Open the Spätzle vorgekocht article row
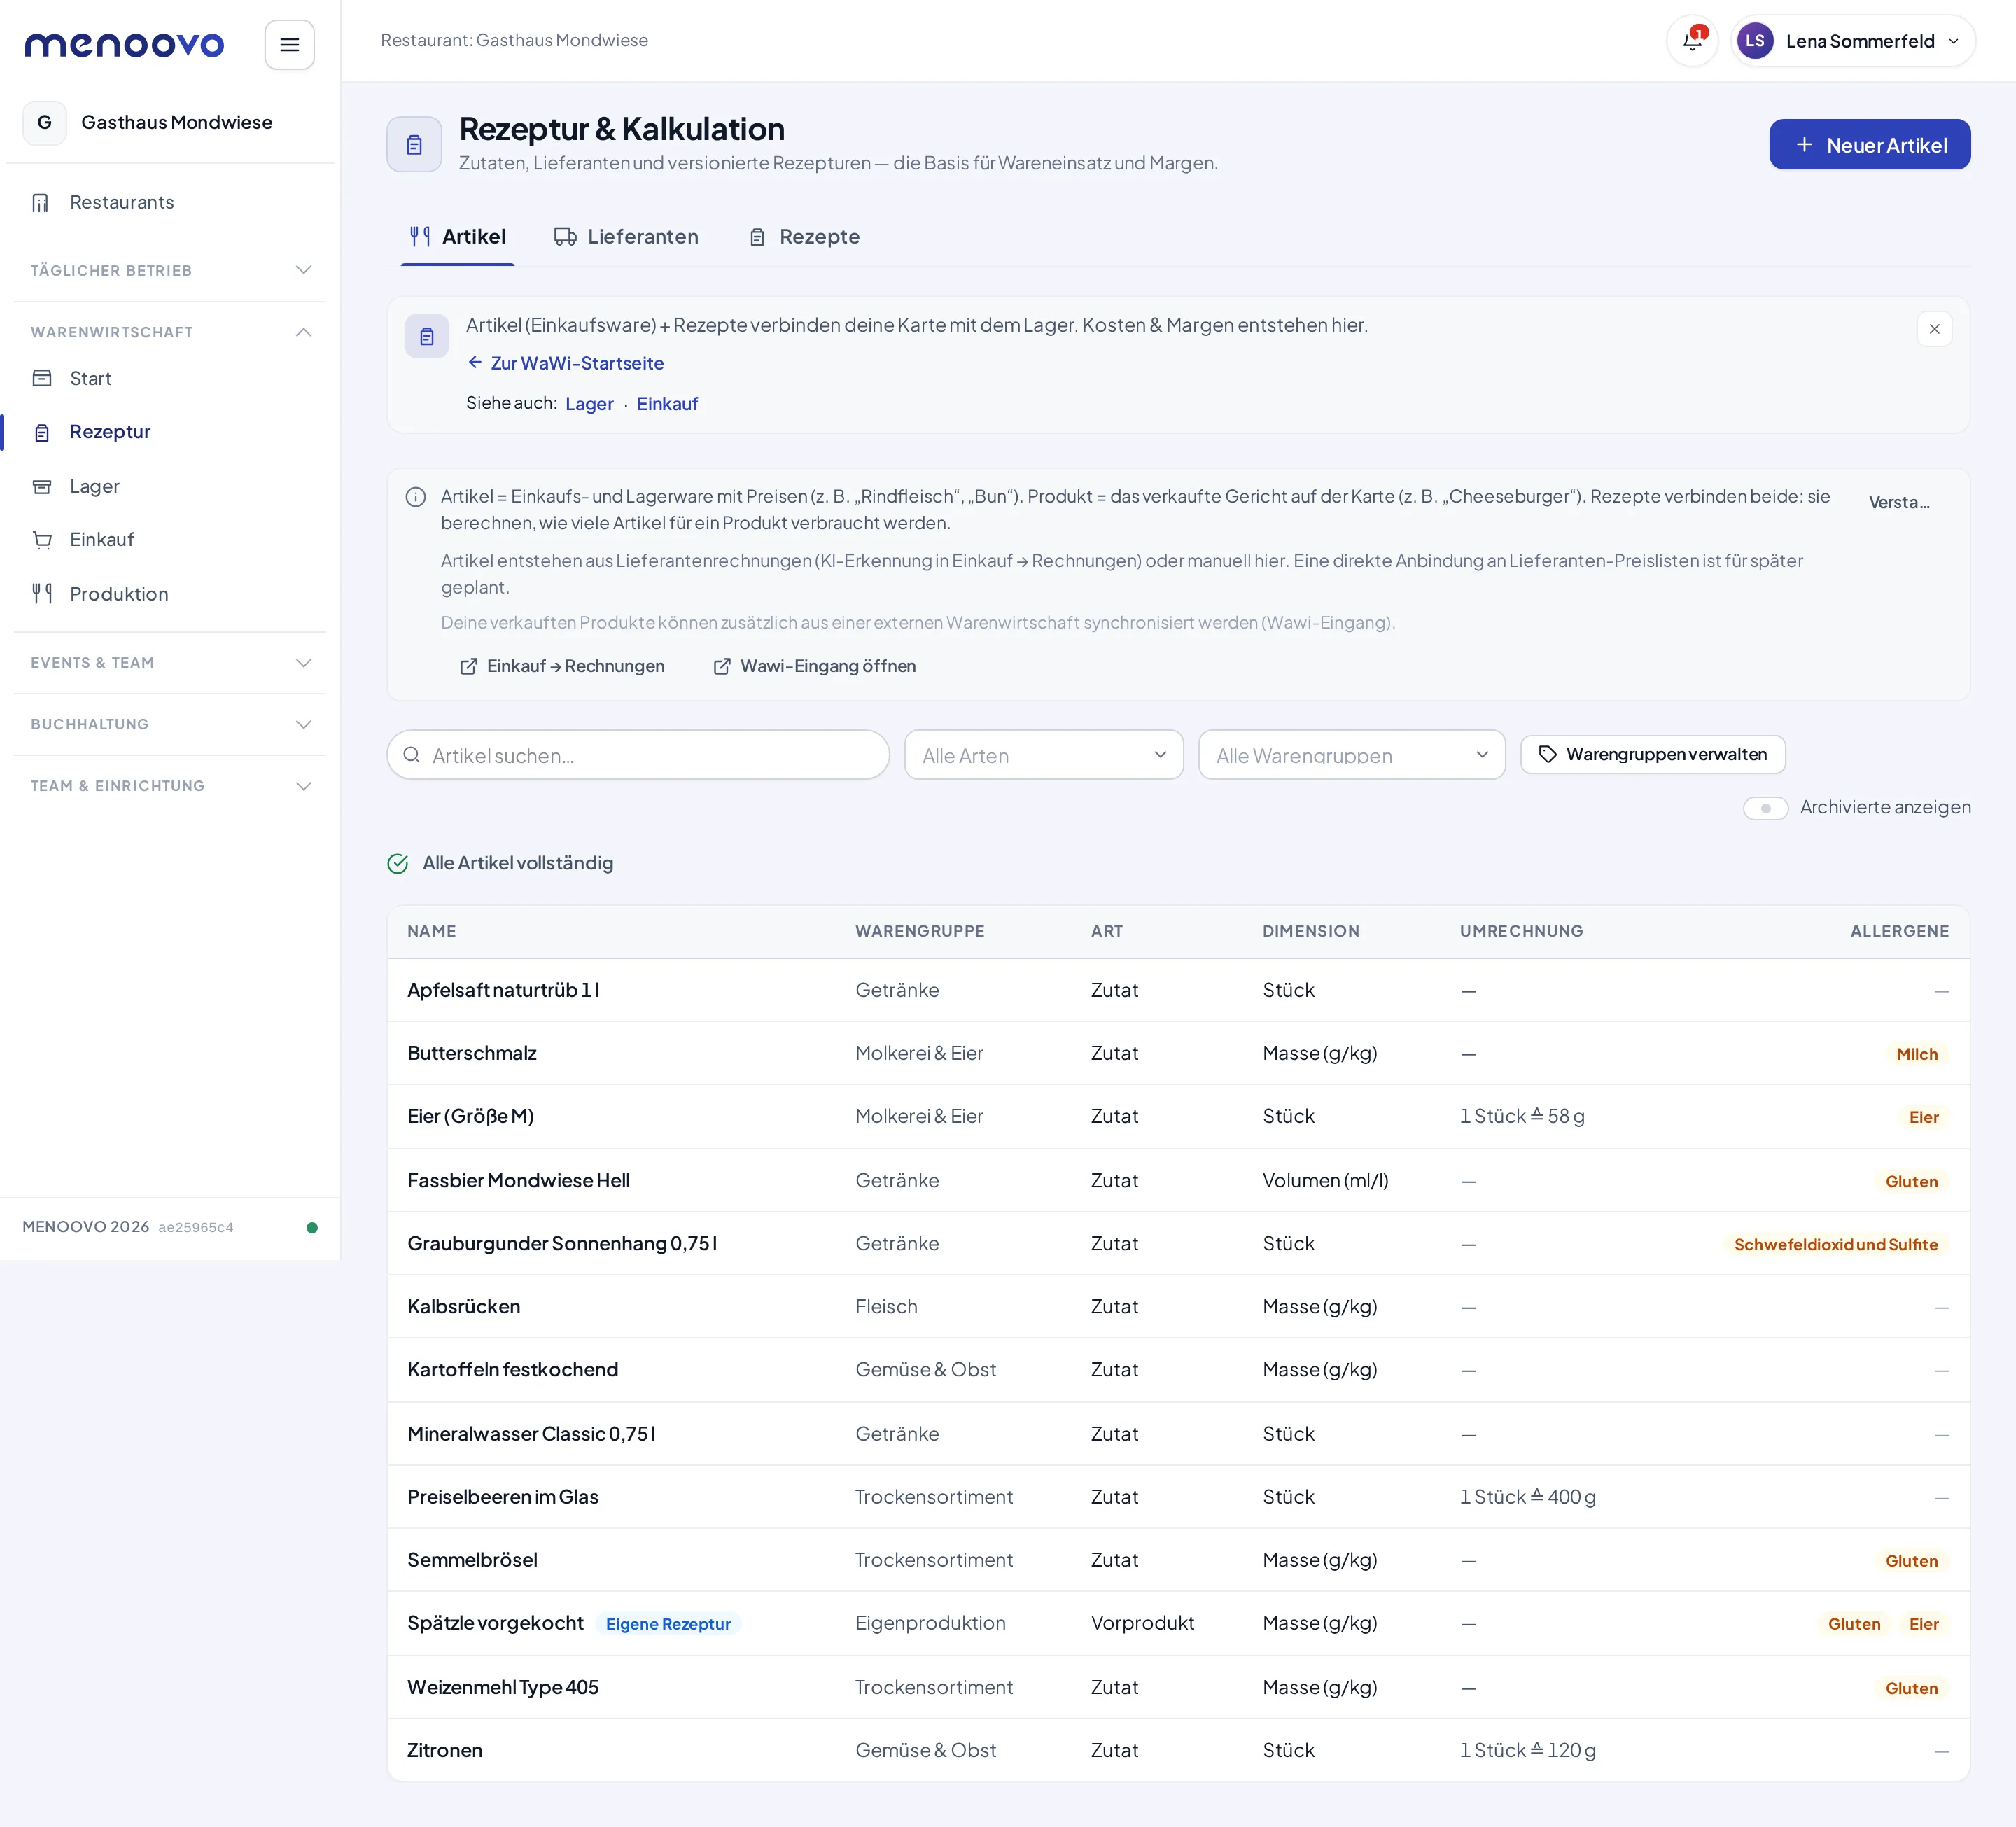This screenshot has width=2016, height=1827. click(1178, 1623)
